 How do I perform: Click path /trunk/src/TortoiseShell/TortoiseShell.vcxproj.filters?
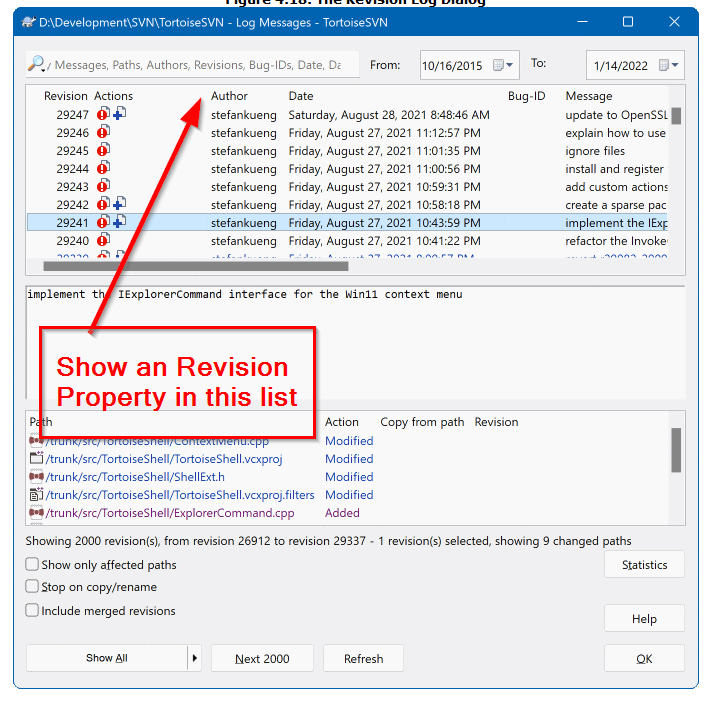point(180,495)
